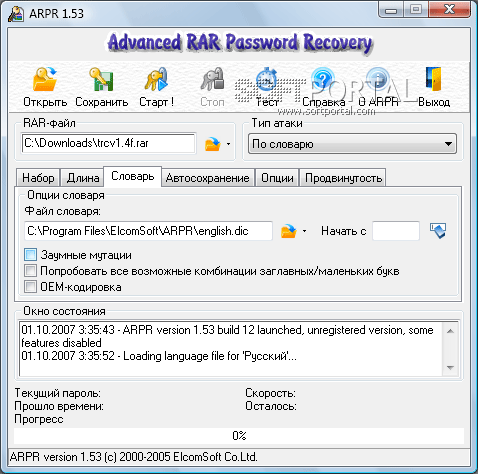Image resolution: width=478 pixels, height=474 pixels.
Task: Open help via the Справка icon
Action: click(x=322, y=79)
